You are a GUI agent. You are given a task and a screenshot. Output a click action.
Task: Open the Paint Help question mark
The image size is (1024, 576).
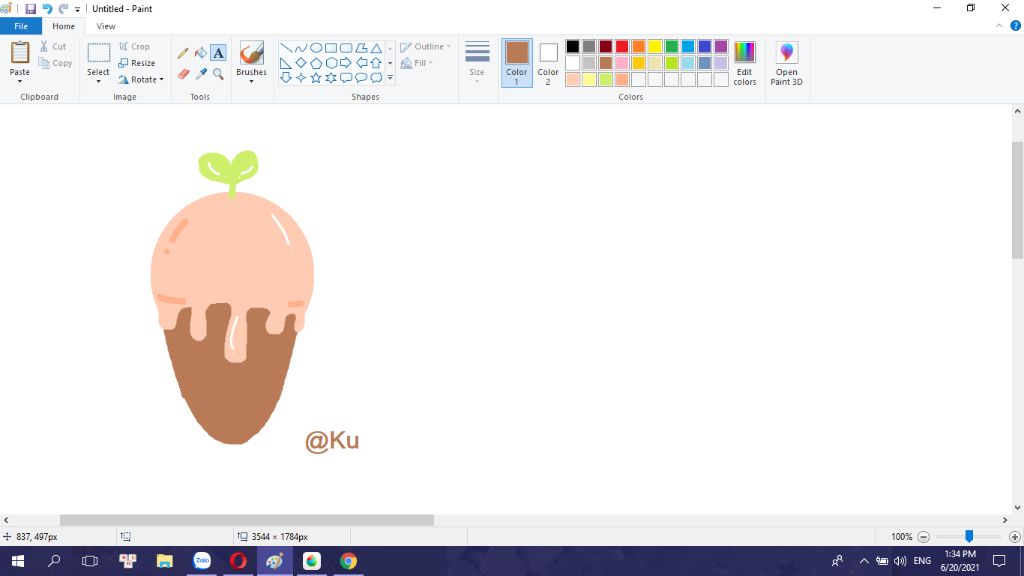[1016, 26]
